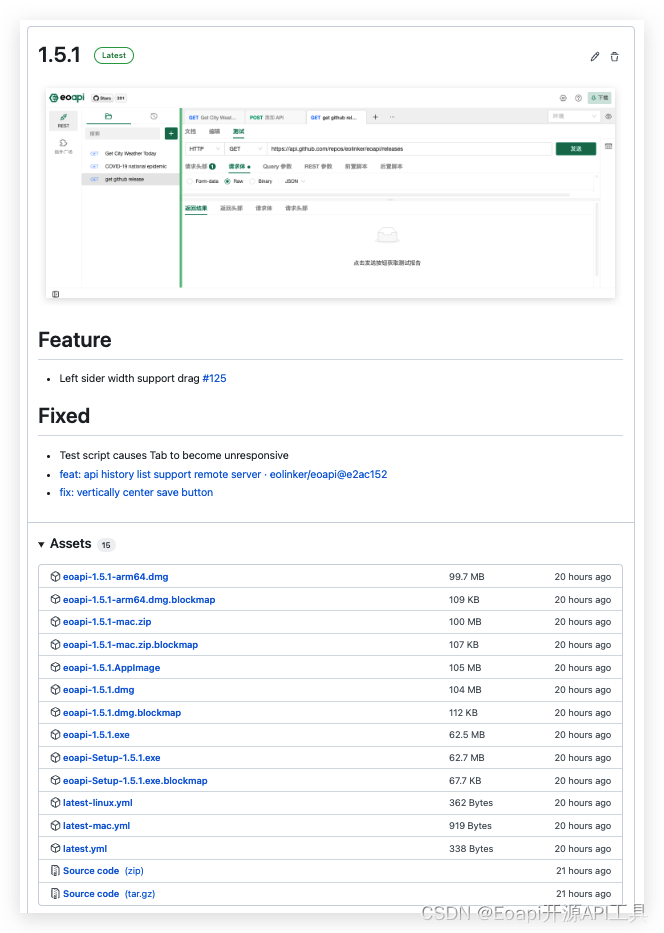The width and height of the screenshot is (664, 933).
Task: Download eoapi-1.5.1-arm64.dmg.blockmap file
Action: [139, 600]
